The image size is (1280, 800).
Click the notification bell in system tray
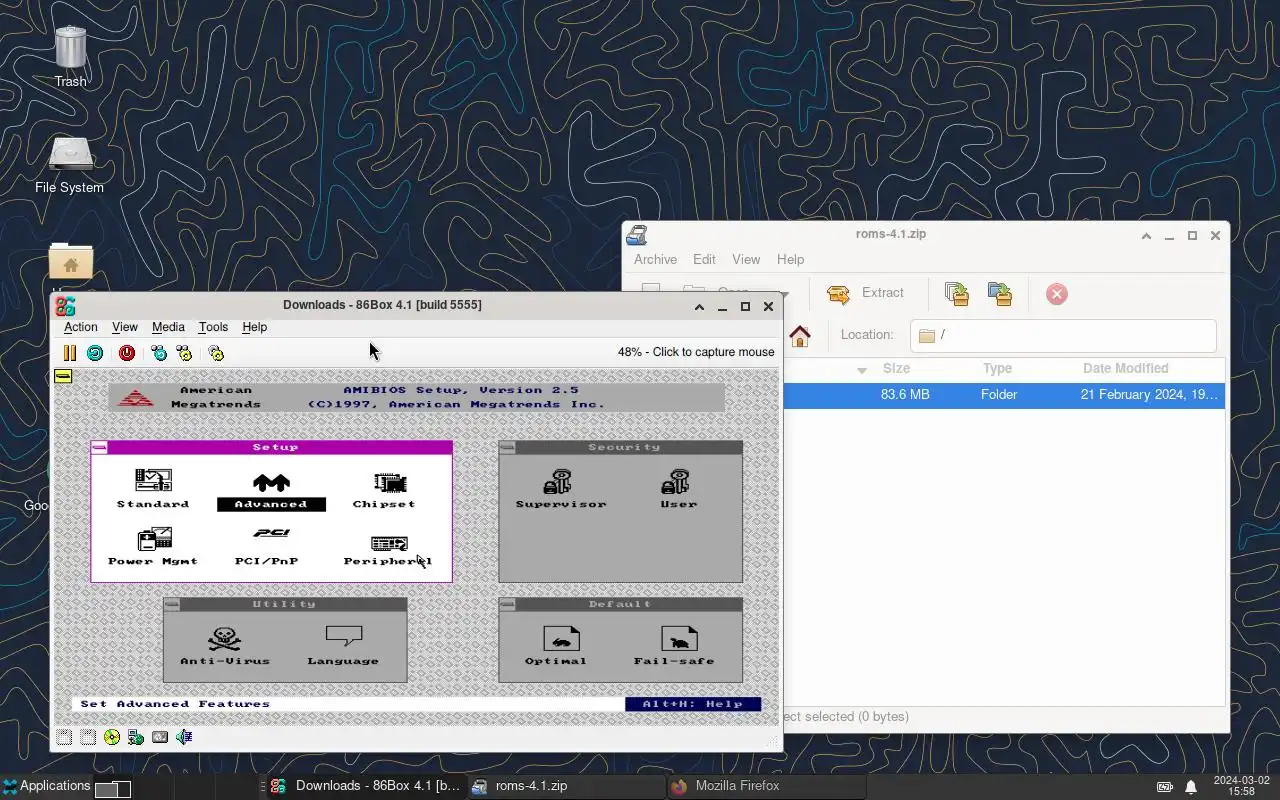(x=1191, y=786)
